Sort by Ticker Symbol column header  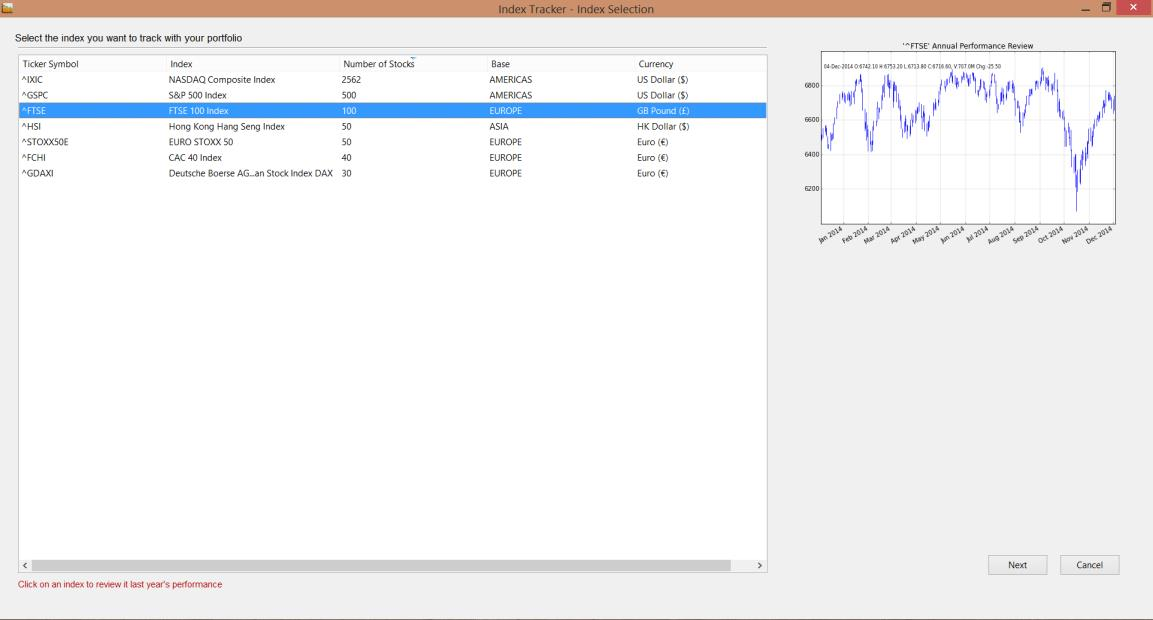point(92,64)
